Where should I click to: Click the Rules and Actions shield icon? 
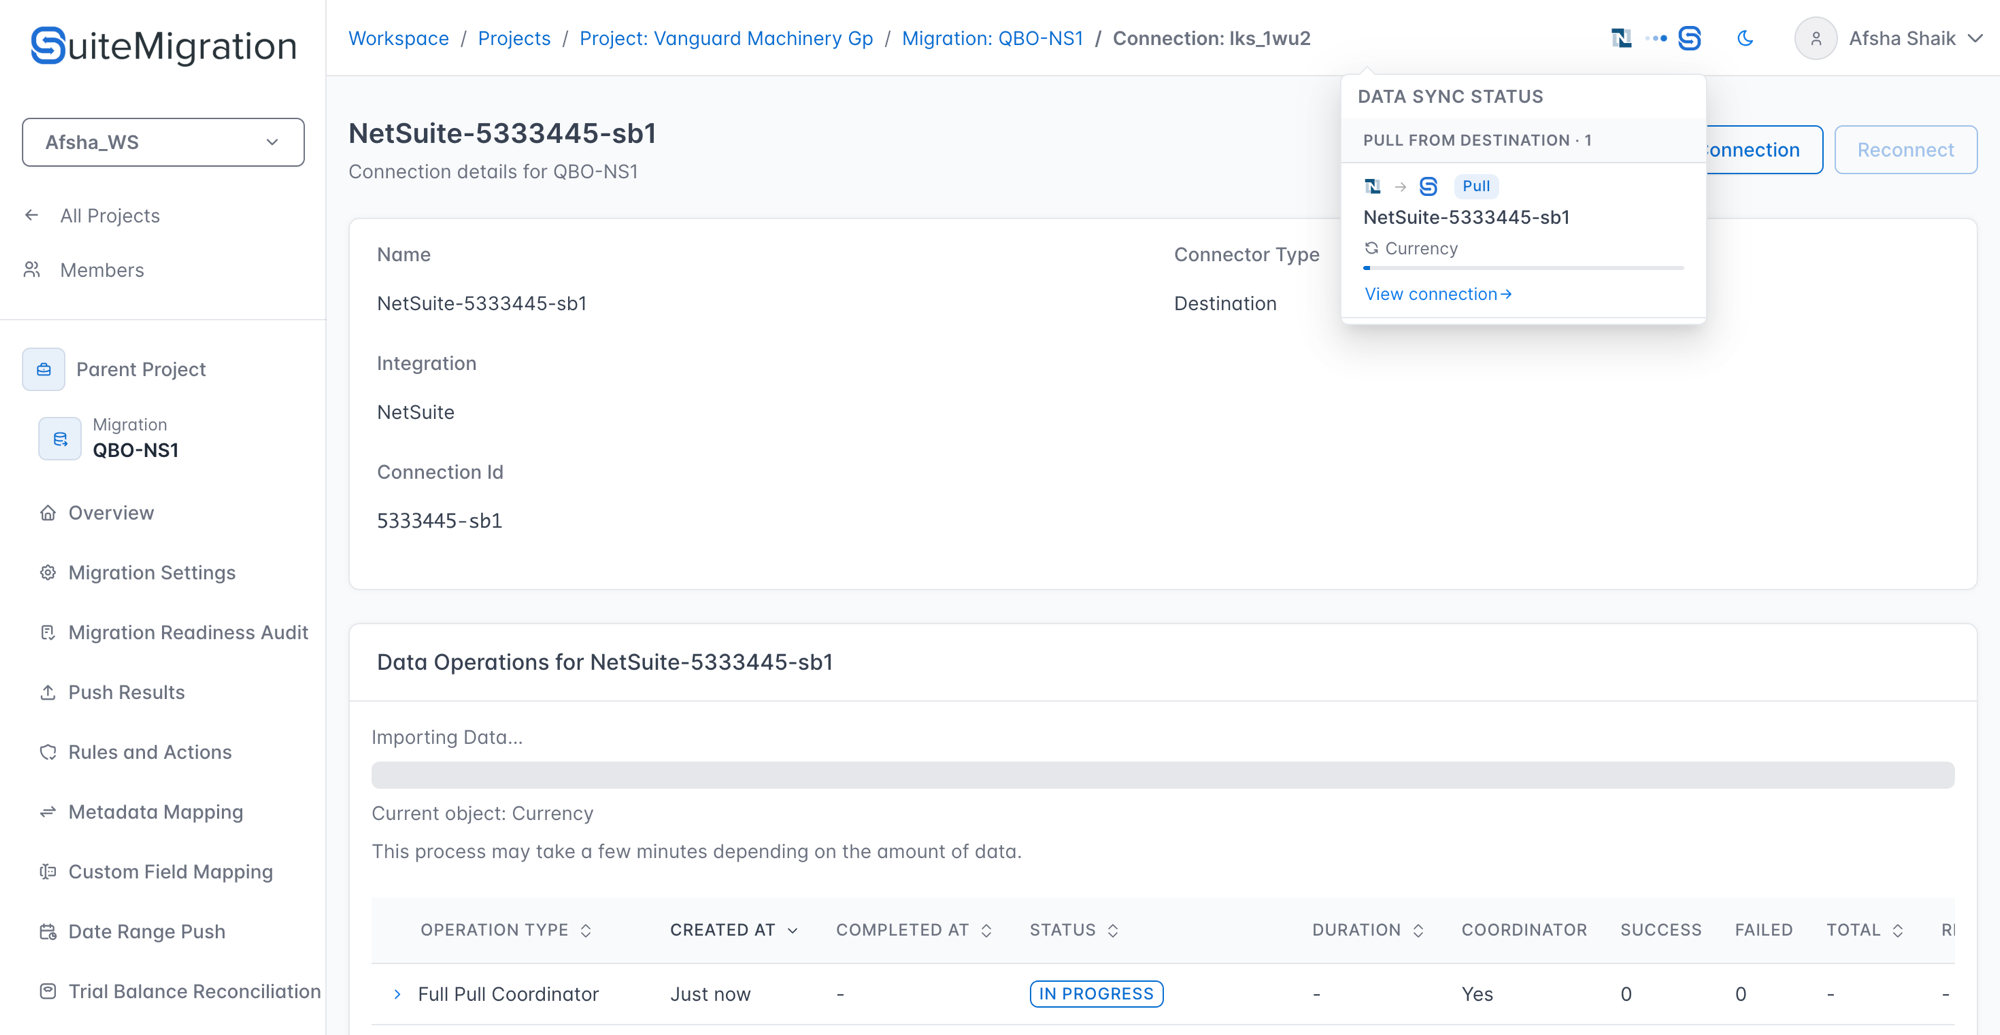point(47,752)
